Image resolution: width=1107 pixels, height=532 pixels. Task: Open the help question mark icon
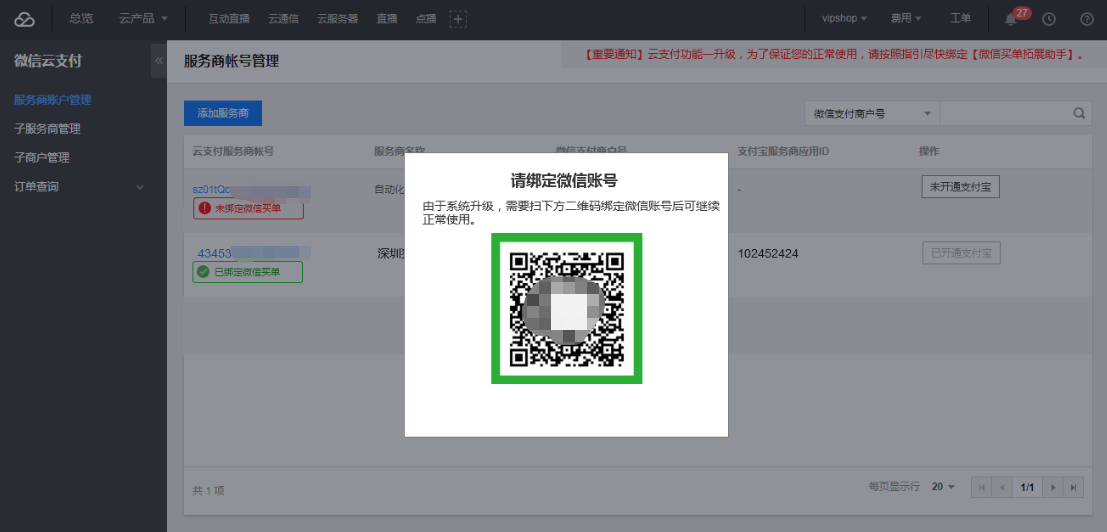coord(1087,19)
